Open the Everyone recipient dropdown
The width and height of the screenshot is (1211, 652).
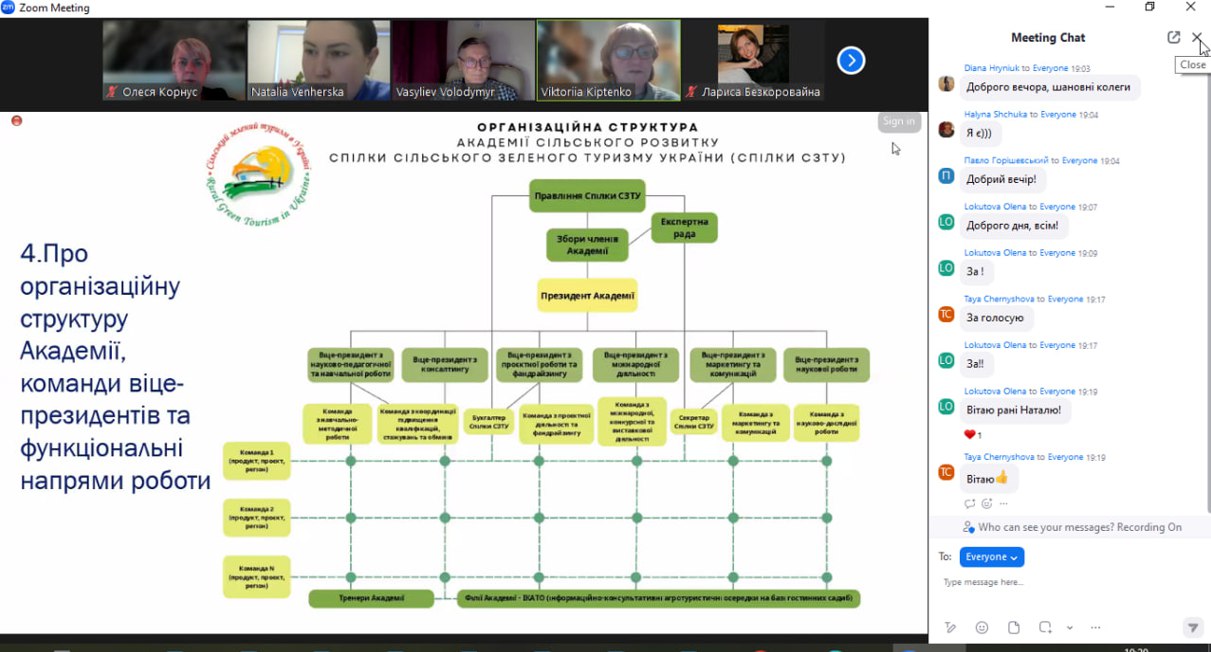[991, 557]
